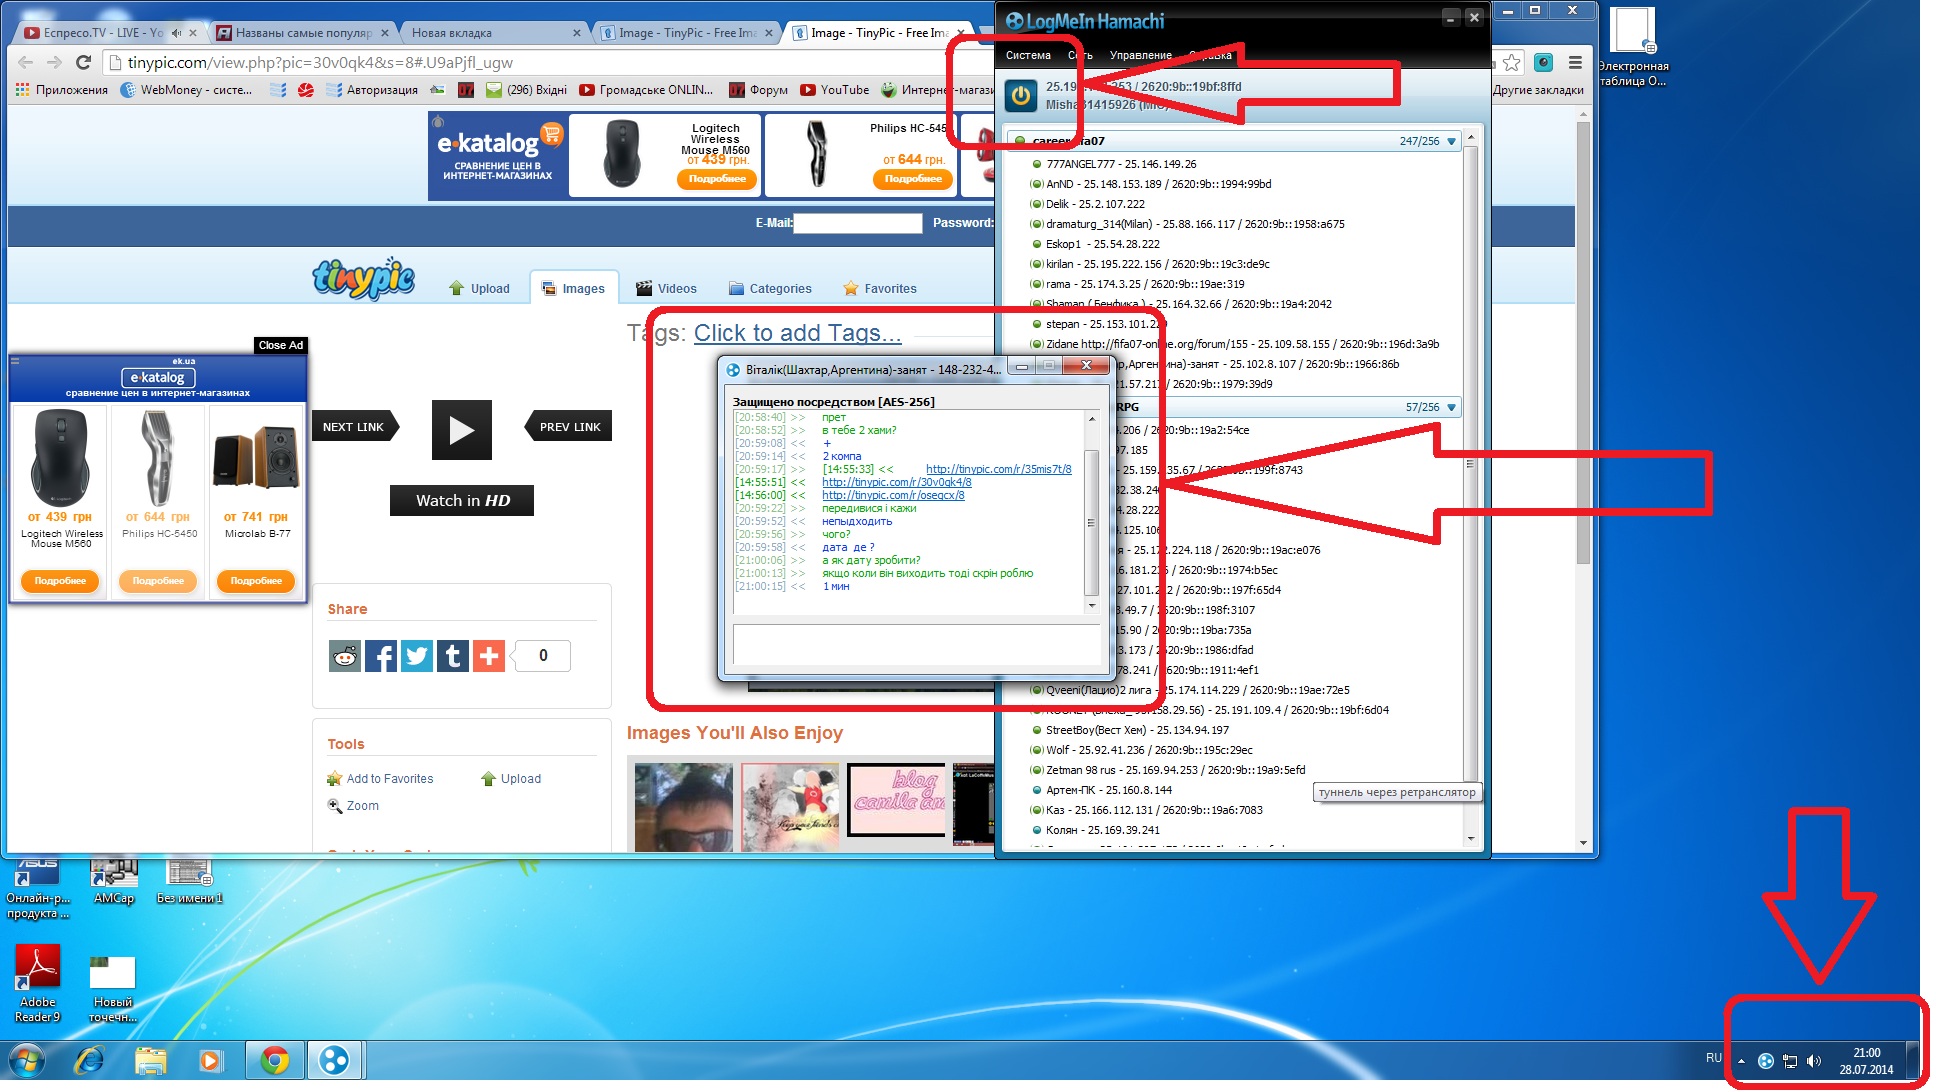1936x1092 pixels.
Task: Click the tray volume speaker icon
Action: 1814,1061
